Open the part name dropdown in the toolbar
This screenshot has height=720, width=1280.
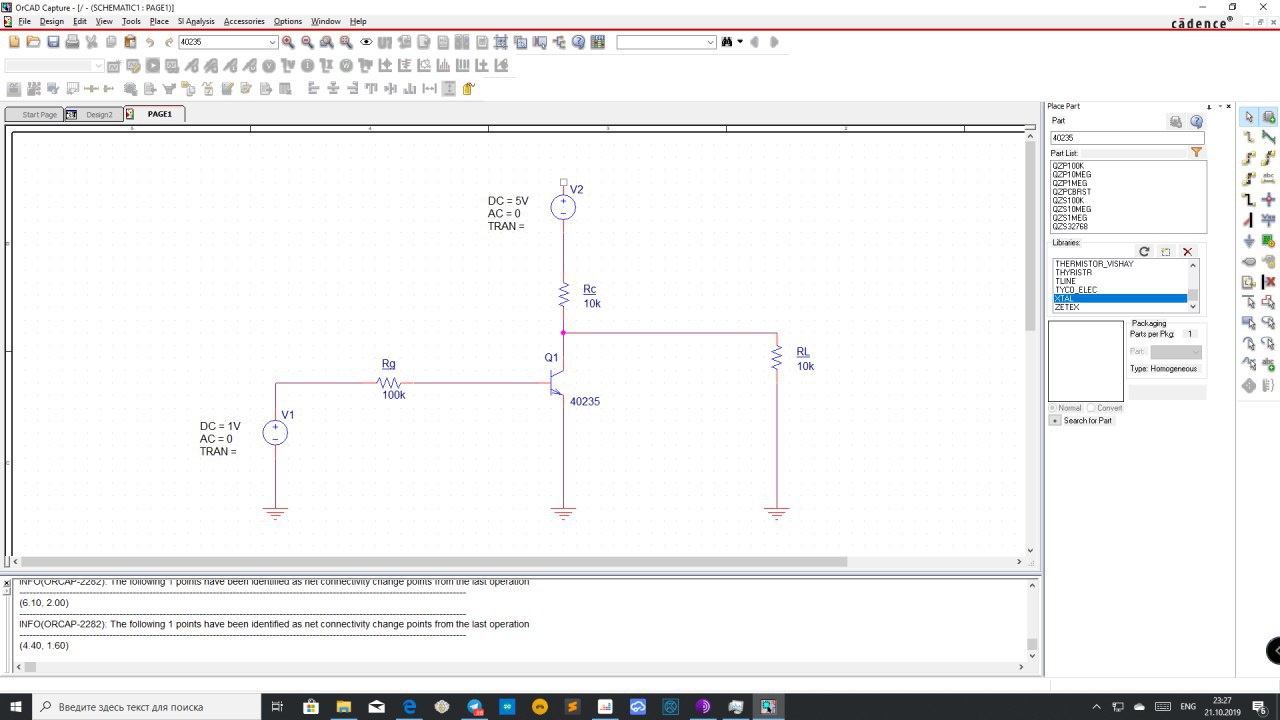(272, 42)
